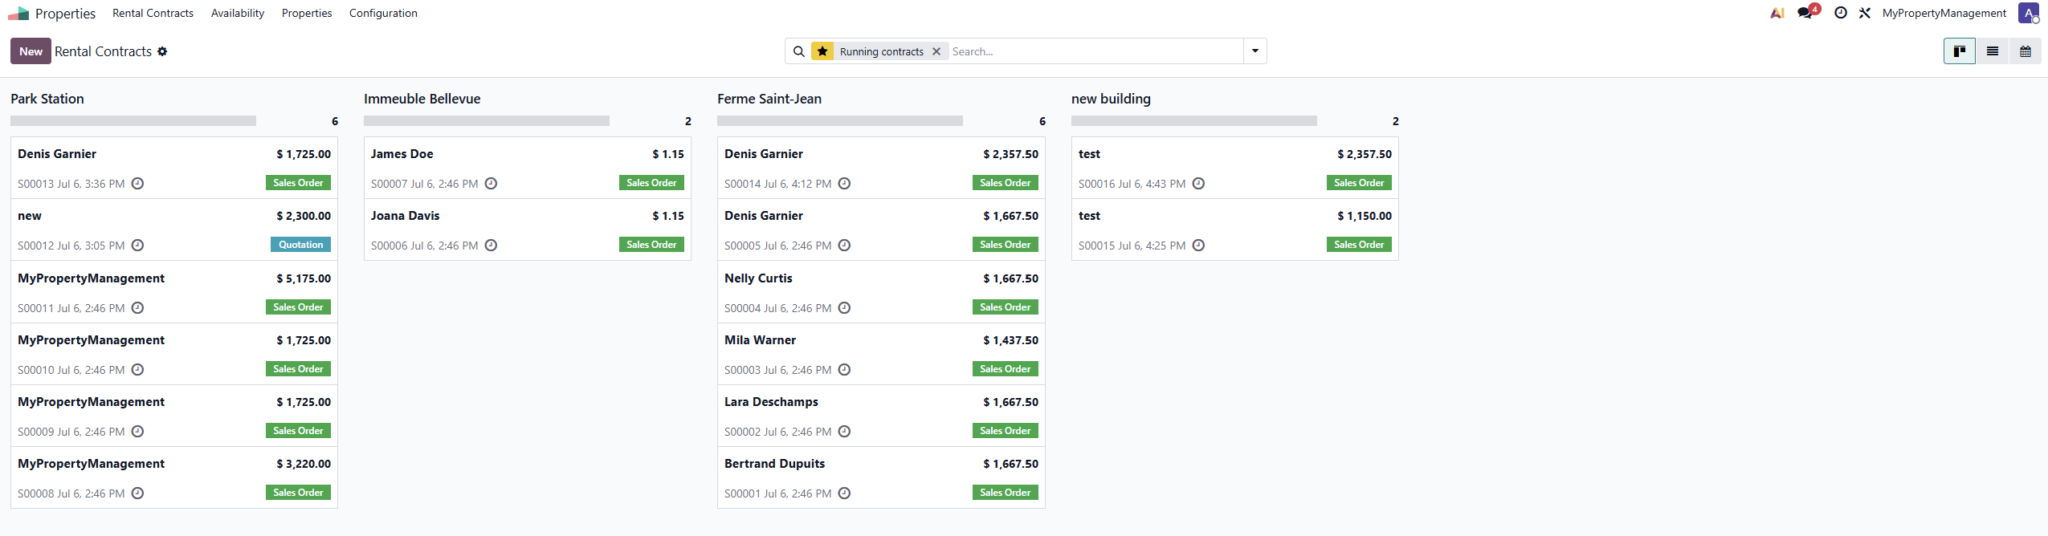The height and width of the screenshot is (536, 2048).
Task: Open activity clock on S00011 card
Action: pos(138,308)
